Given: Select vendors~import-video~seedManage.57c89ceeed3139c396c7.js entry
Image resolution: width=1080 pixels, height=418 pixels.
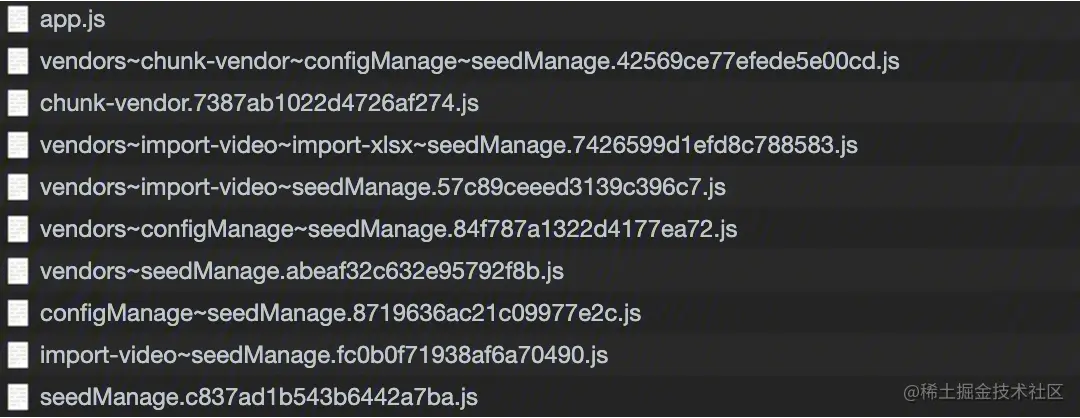Looking at the screenshot, I should coord(382,187).
